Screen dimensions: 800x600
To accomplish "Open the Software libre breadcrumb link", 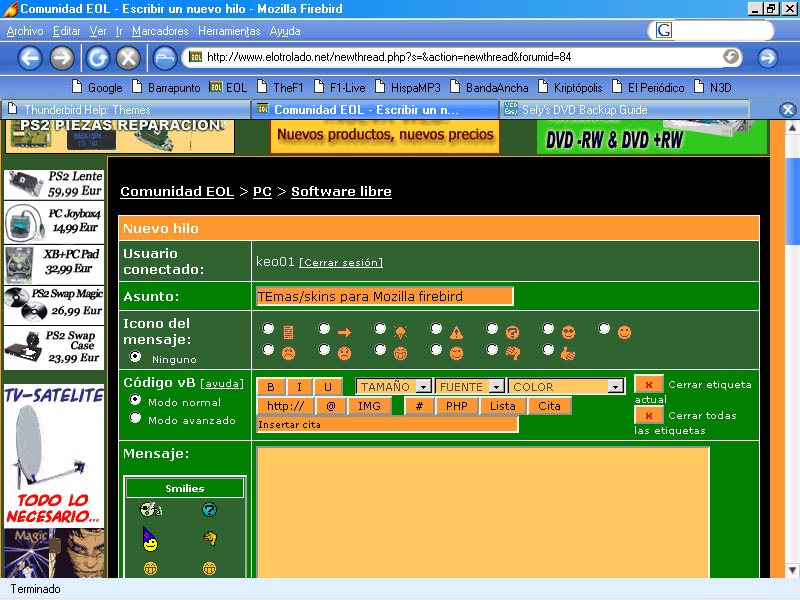I will (x=341, y=192).
